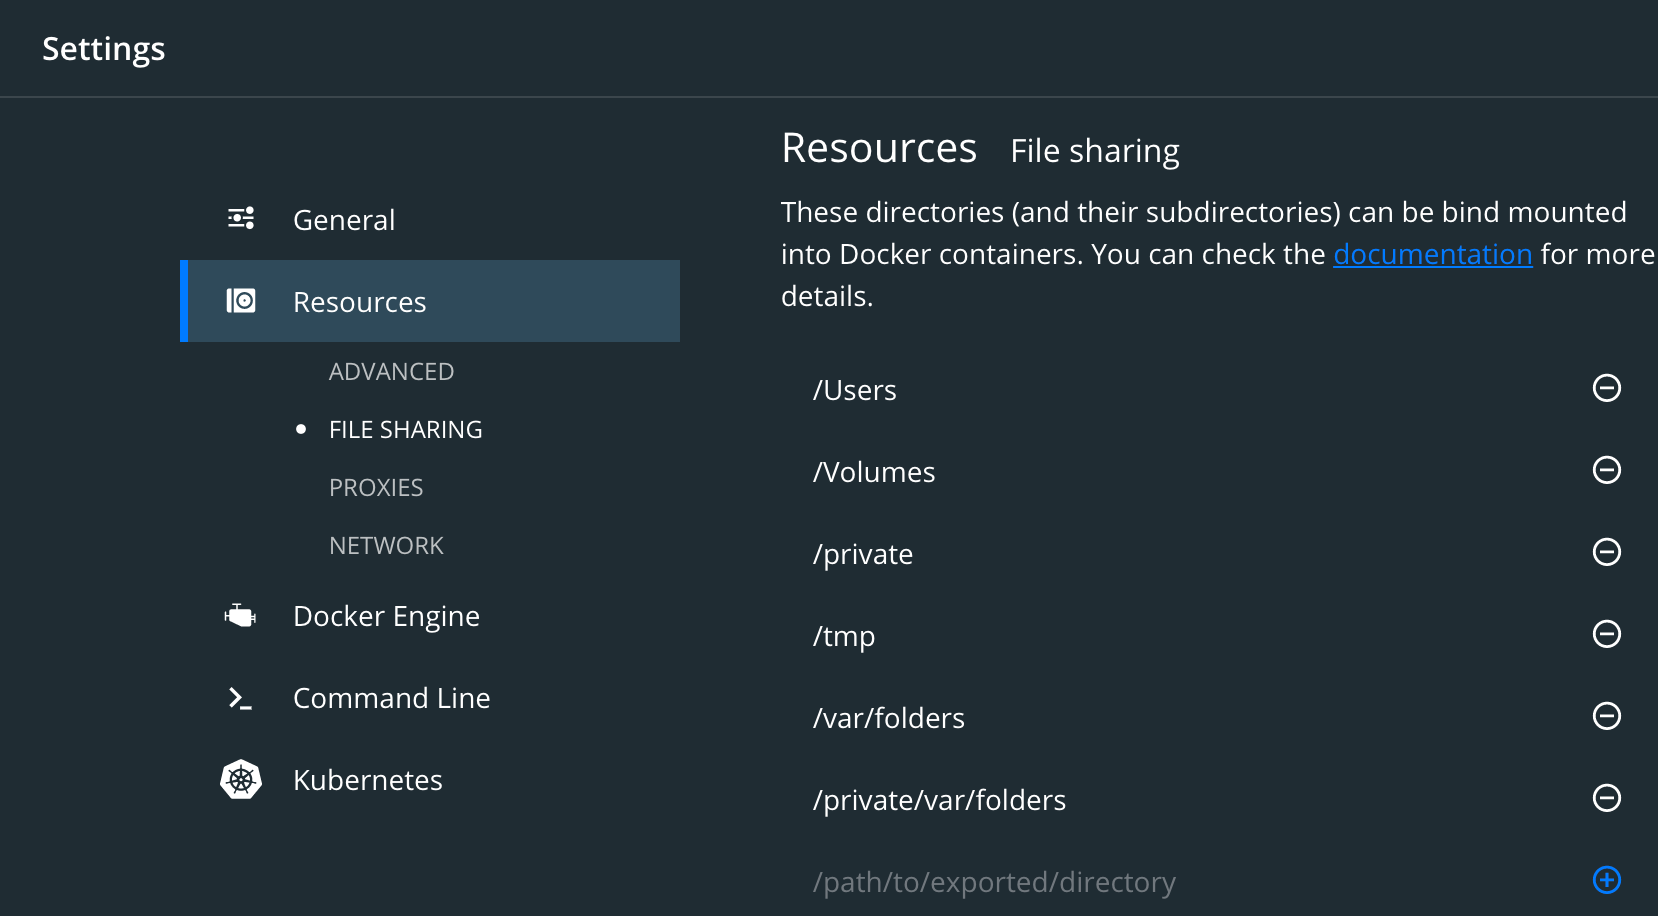The image size is (1658, 916).
Task: Click the Kubernetes wheel icon
Action: 241,780
